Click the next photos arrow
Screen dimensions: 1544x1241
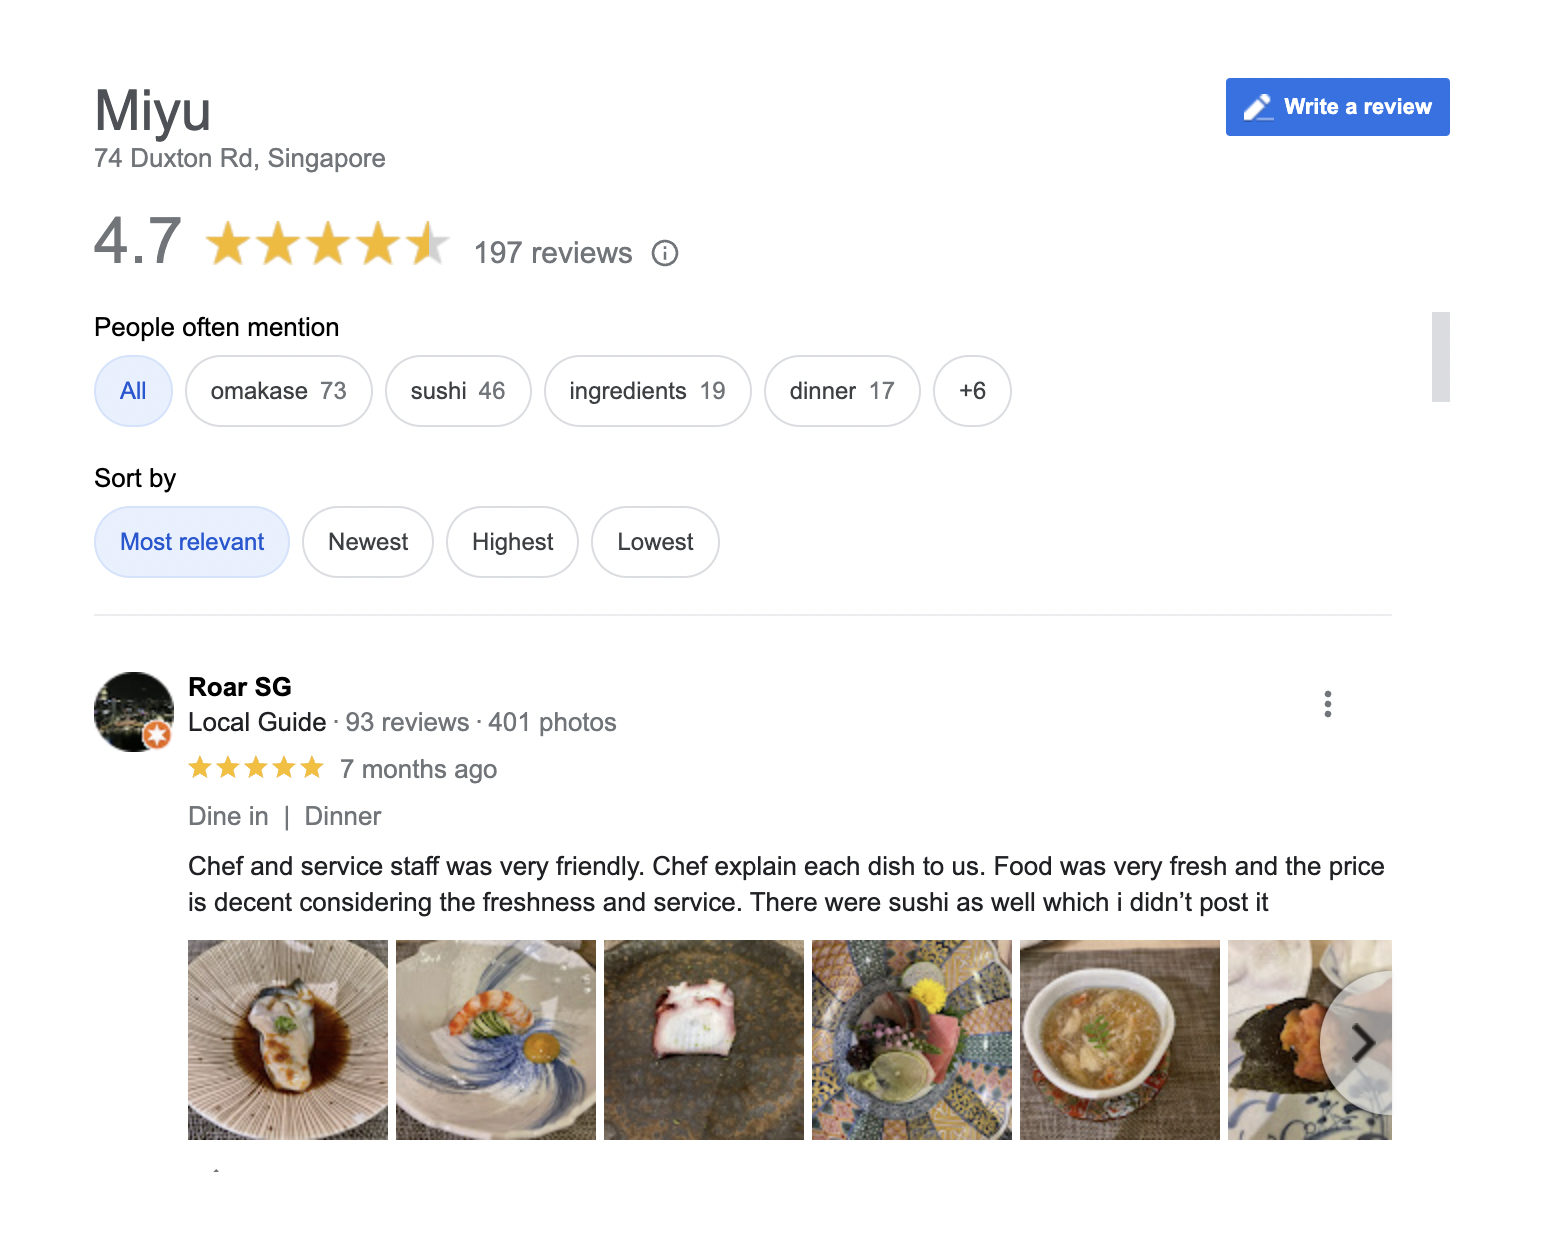click(x=1361, y=1043)
